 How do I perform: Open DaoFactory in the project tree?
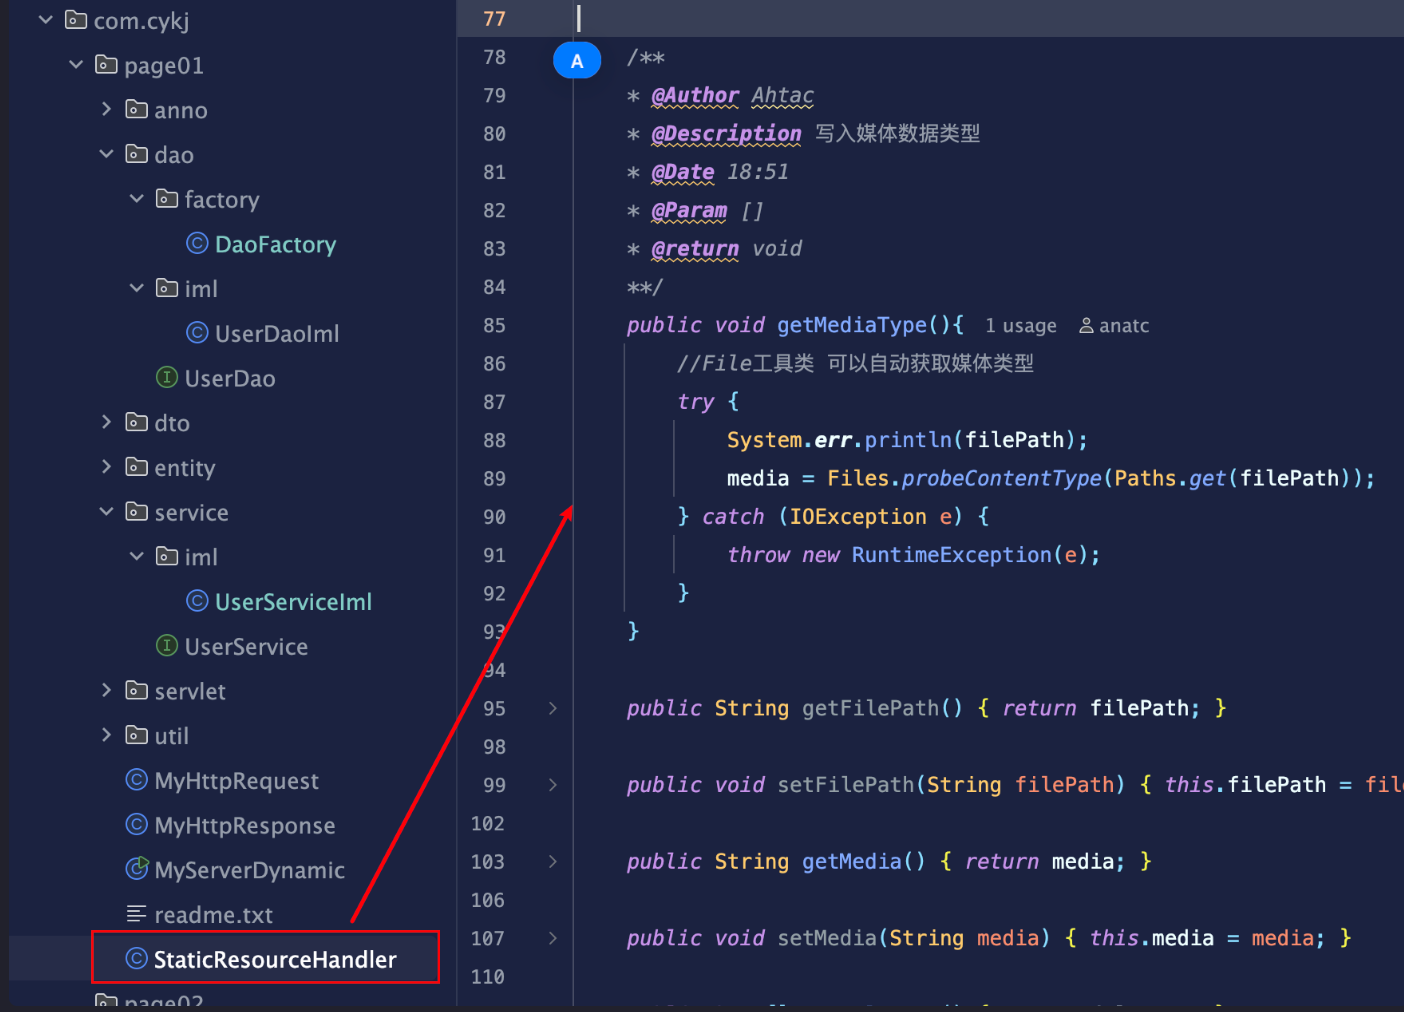coord(275,244)
